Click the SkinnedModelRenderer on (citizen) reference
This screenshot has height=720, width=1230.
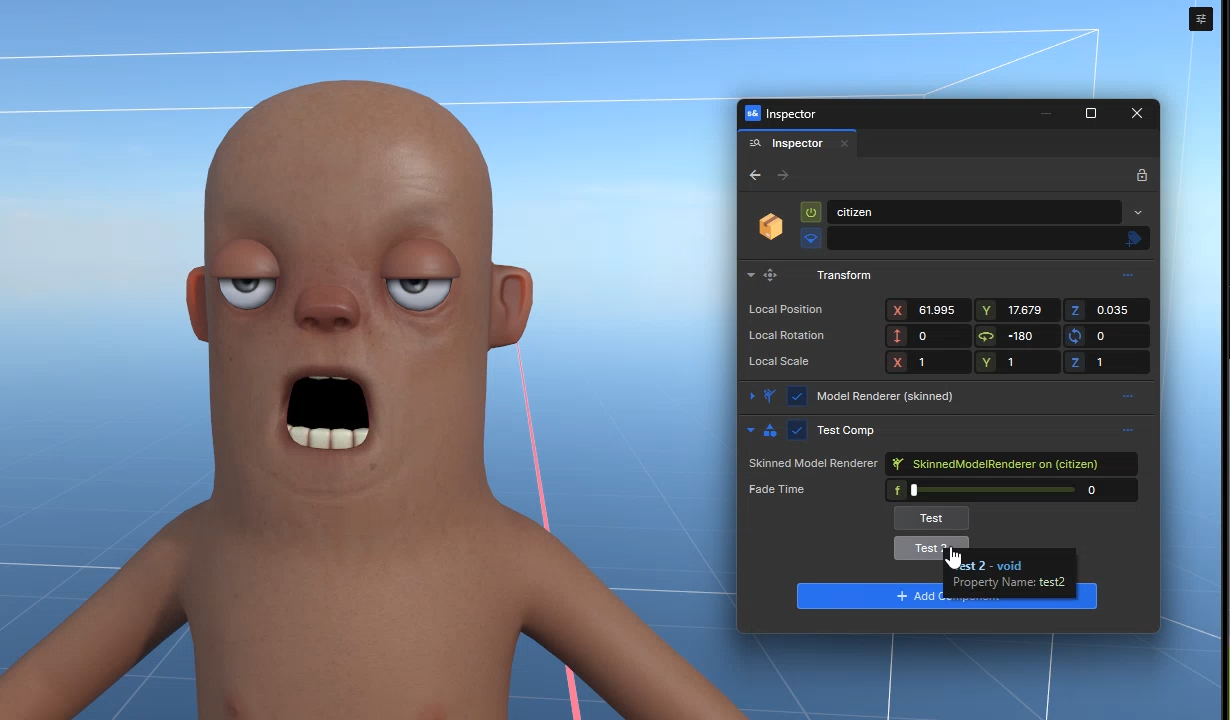[1011, 464]
